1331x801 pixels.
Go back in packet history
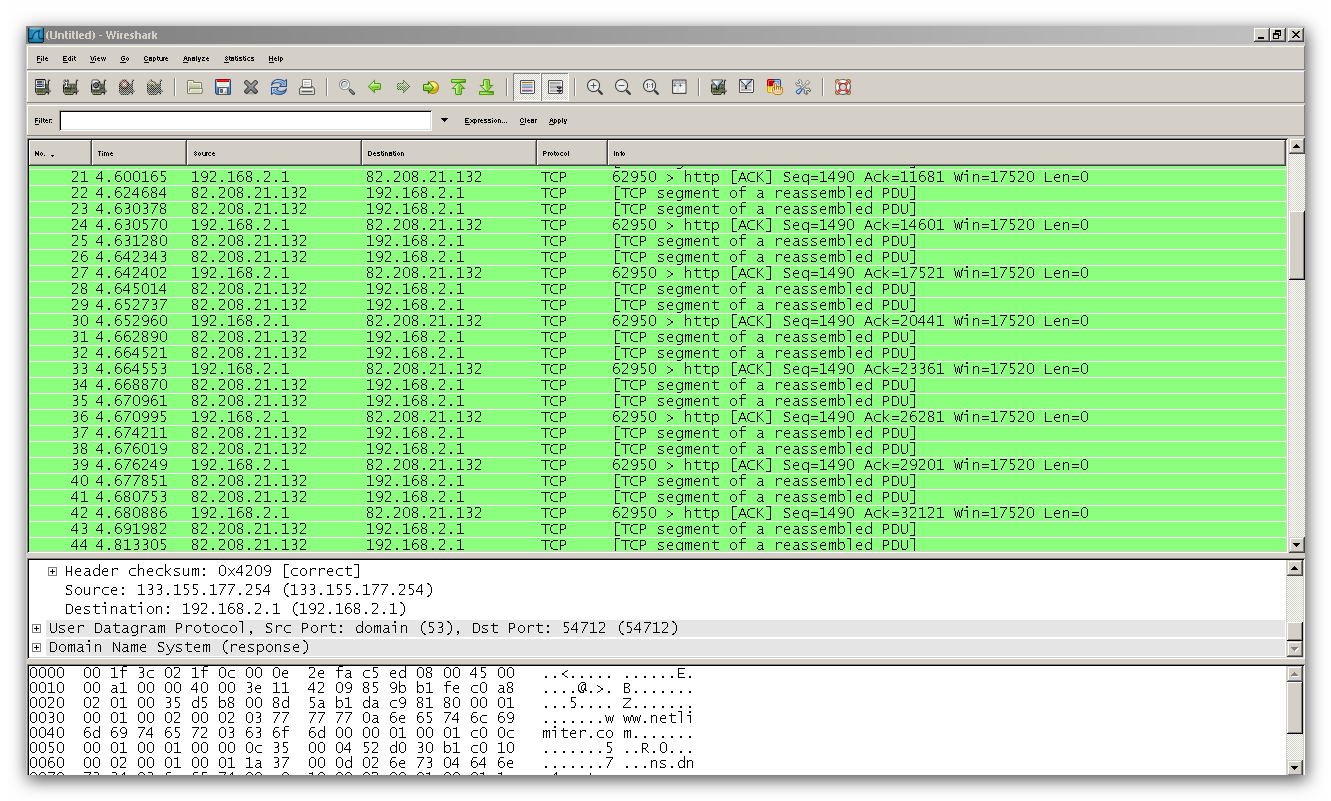375,87
